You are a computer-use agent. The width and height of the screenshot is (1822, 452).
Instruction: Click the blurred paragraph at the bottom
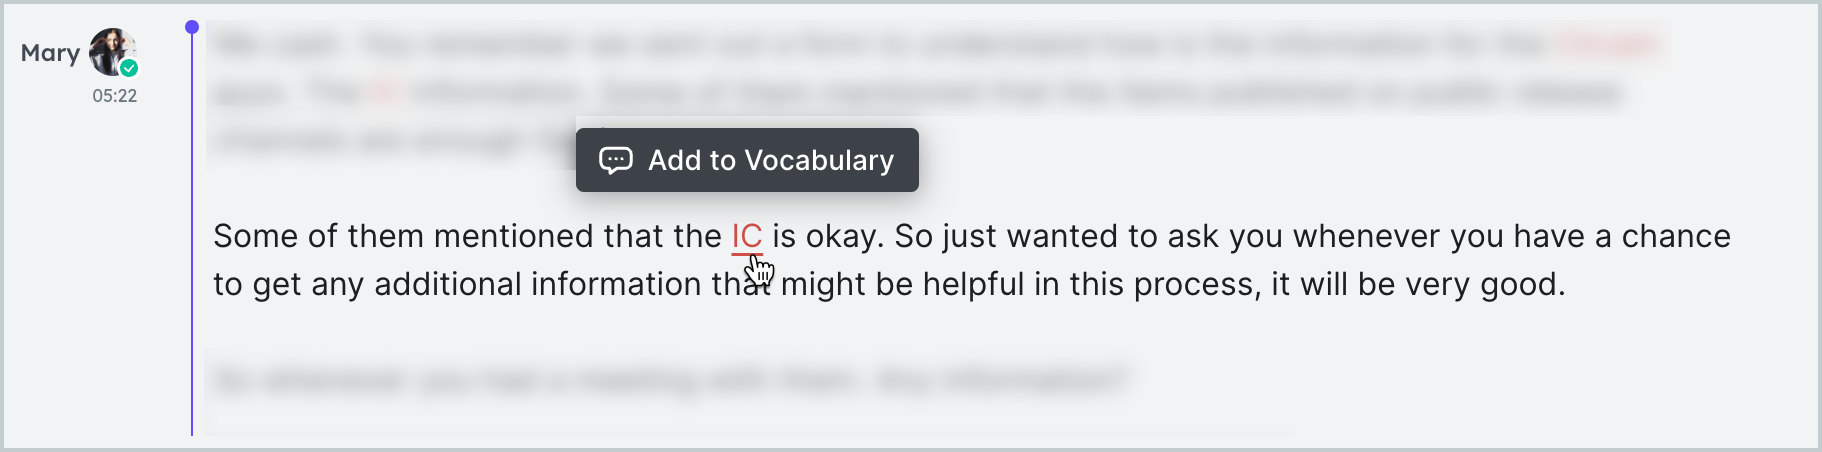tap(670, 380)
